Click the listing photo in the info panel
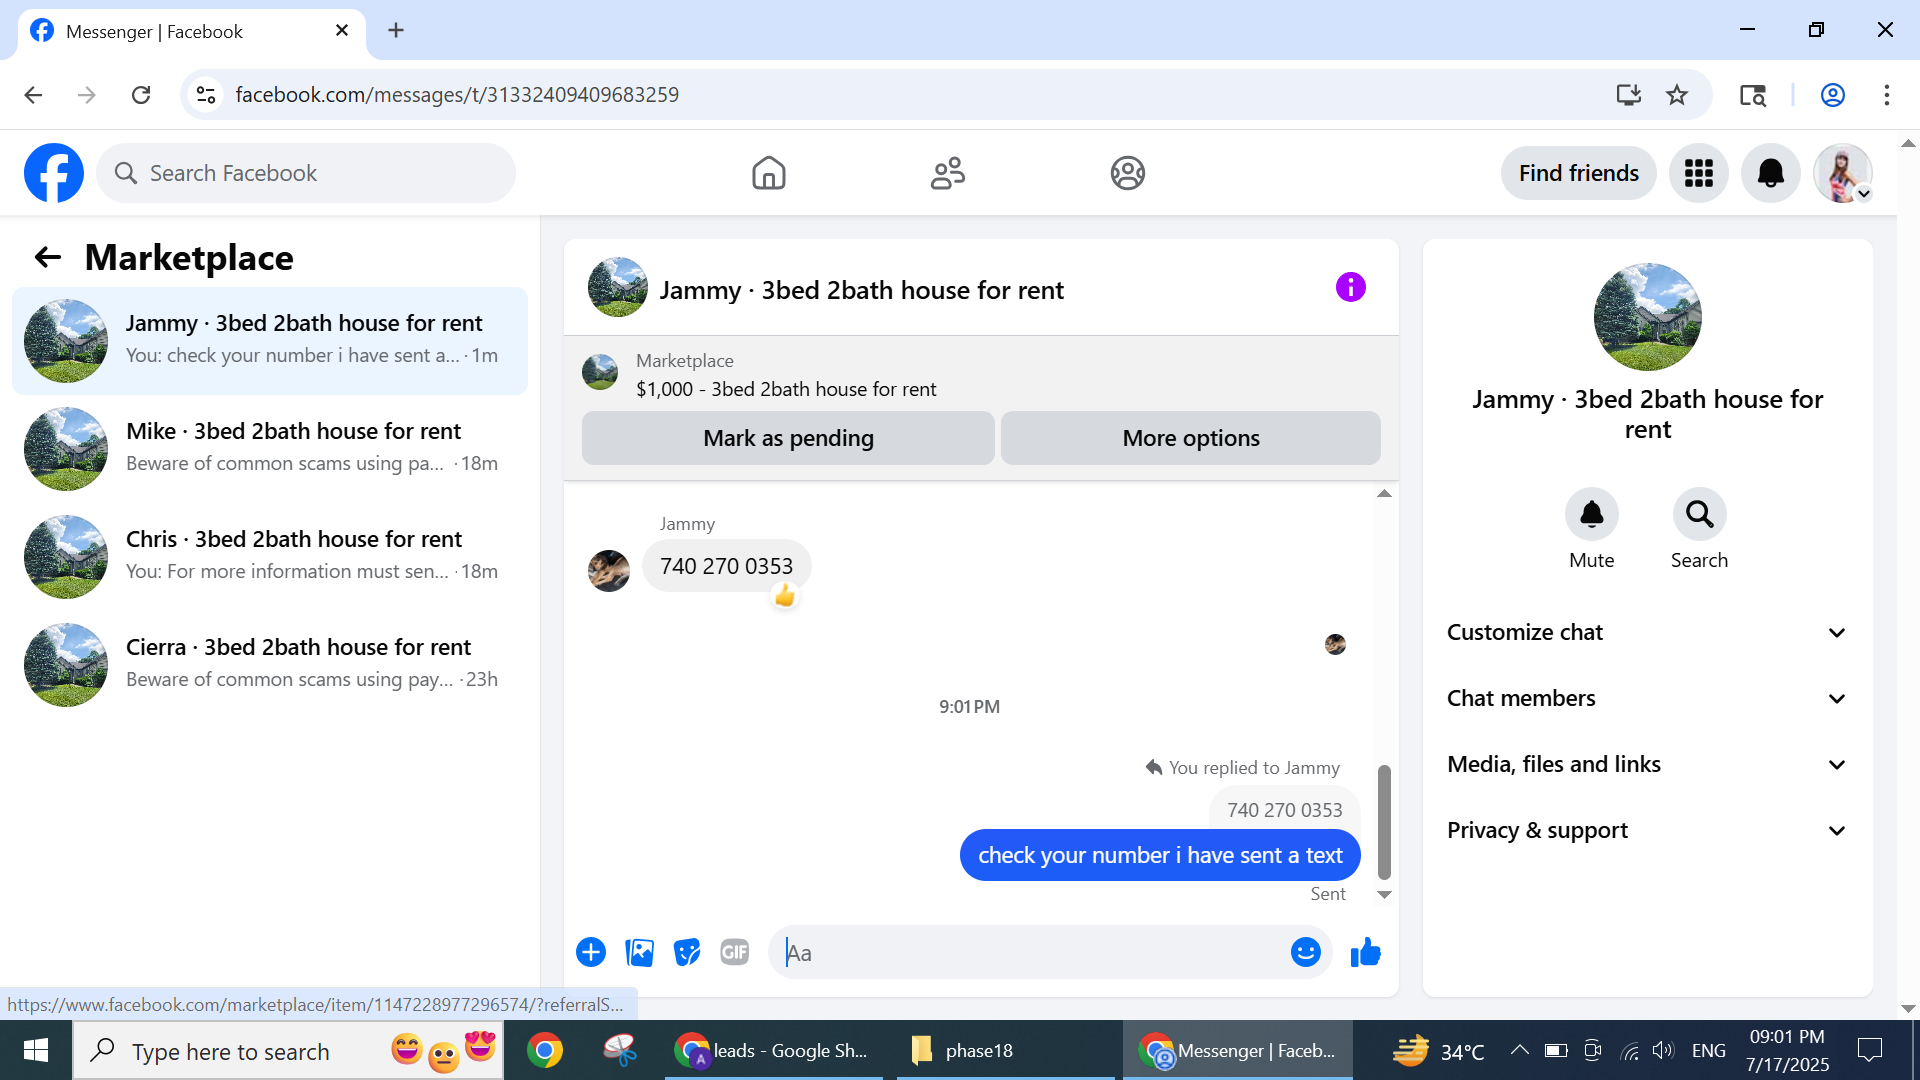Viewport: 1920px width, 1080px height. (1647, 317)
